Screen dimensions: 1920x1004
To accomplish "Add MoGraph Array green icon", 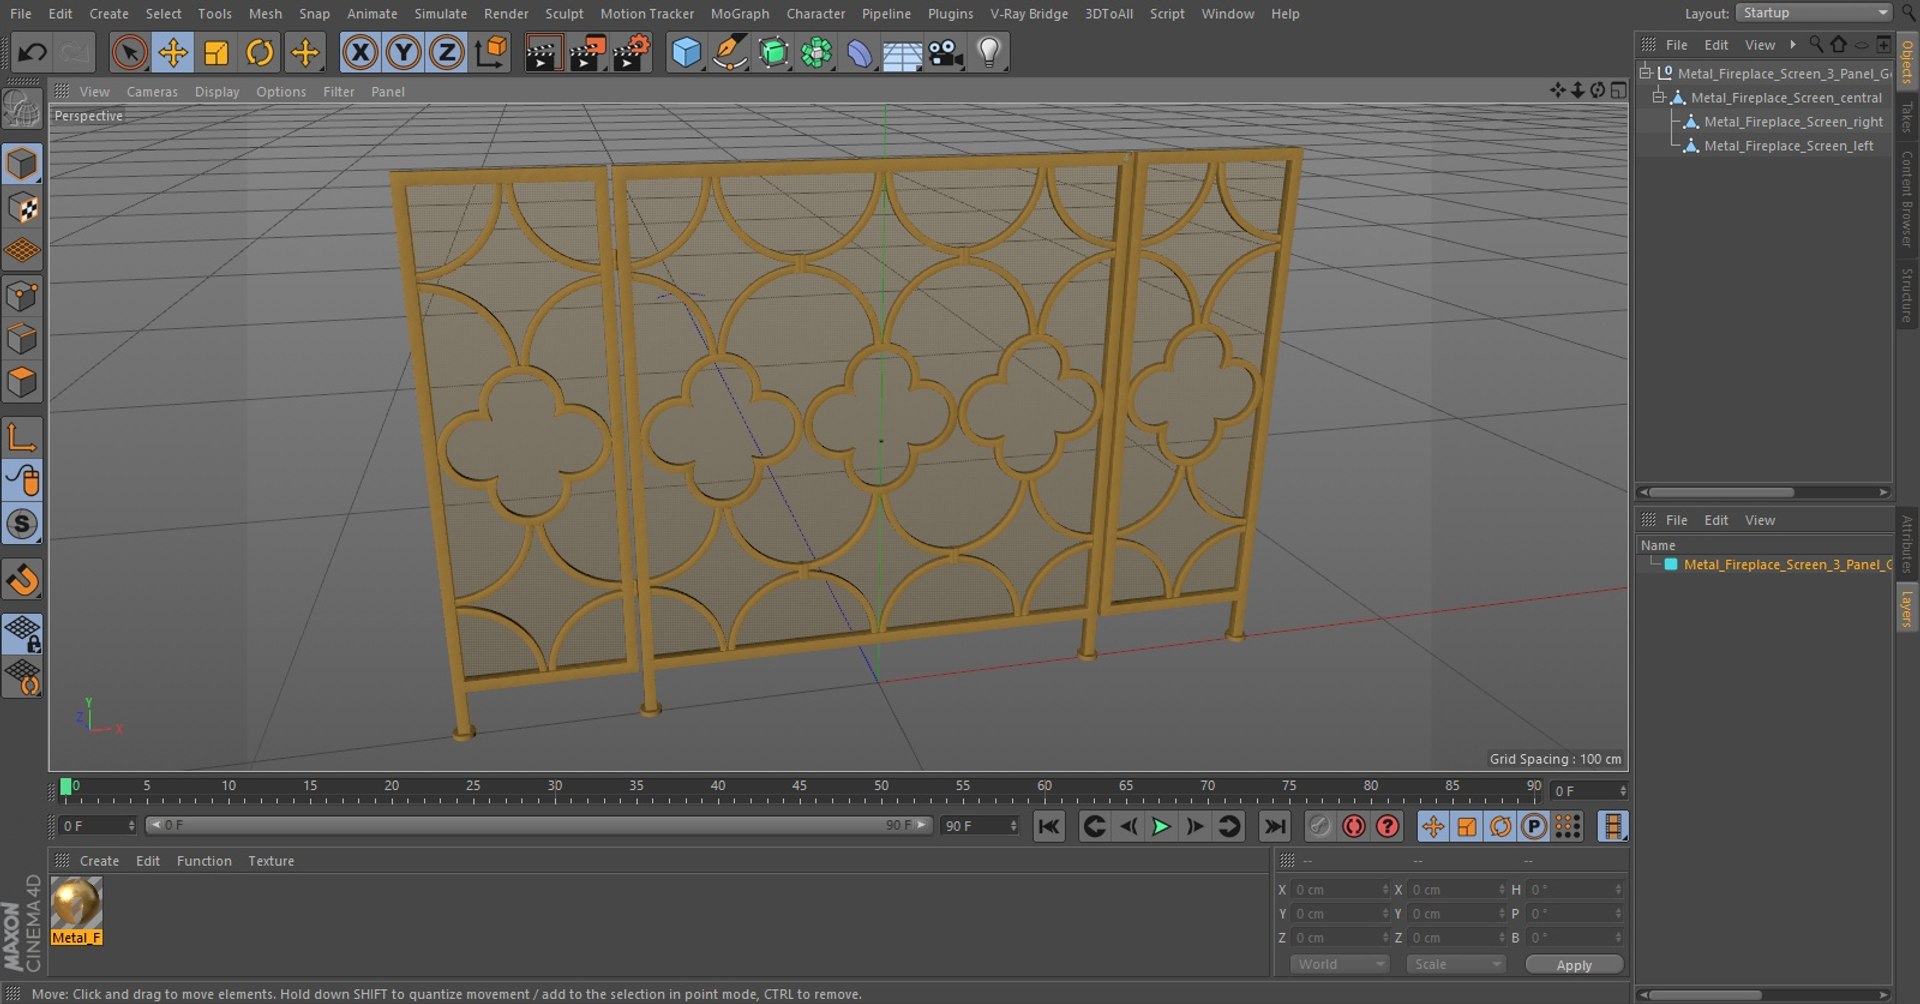I will coord(816,52).
